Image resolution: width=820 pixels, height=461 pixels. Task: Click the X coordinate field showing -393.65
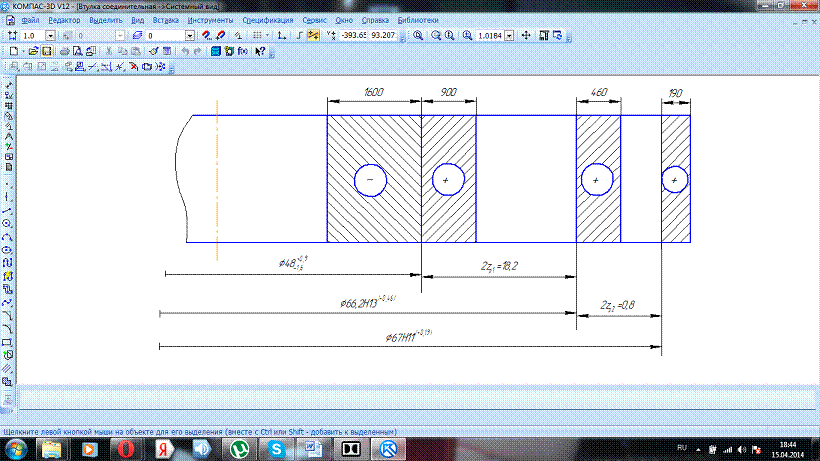(353, 35)
